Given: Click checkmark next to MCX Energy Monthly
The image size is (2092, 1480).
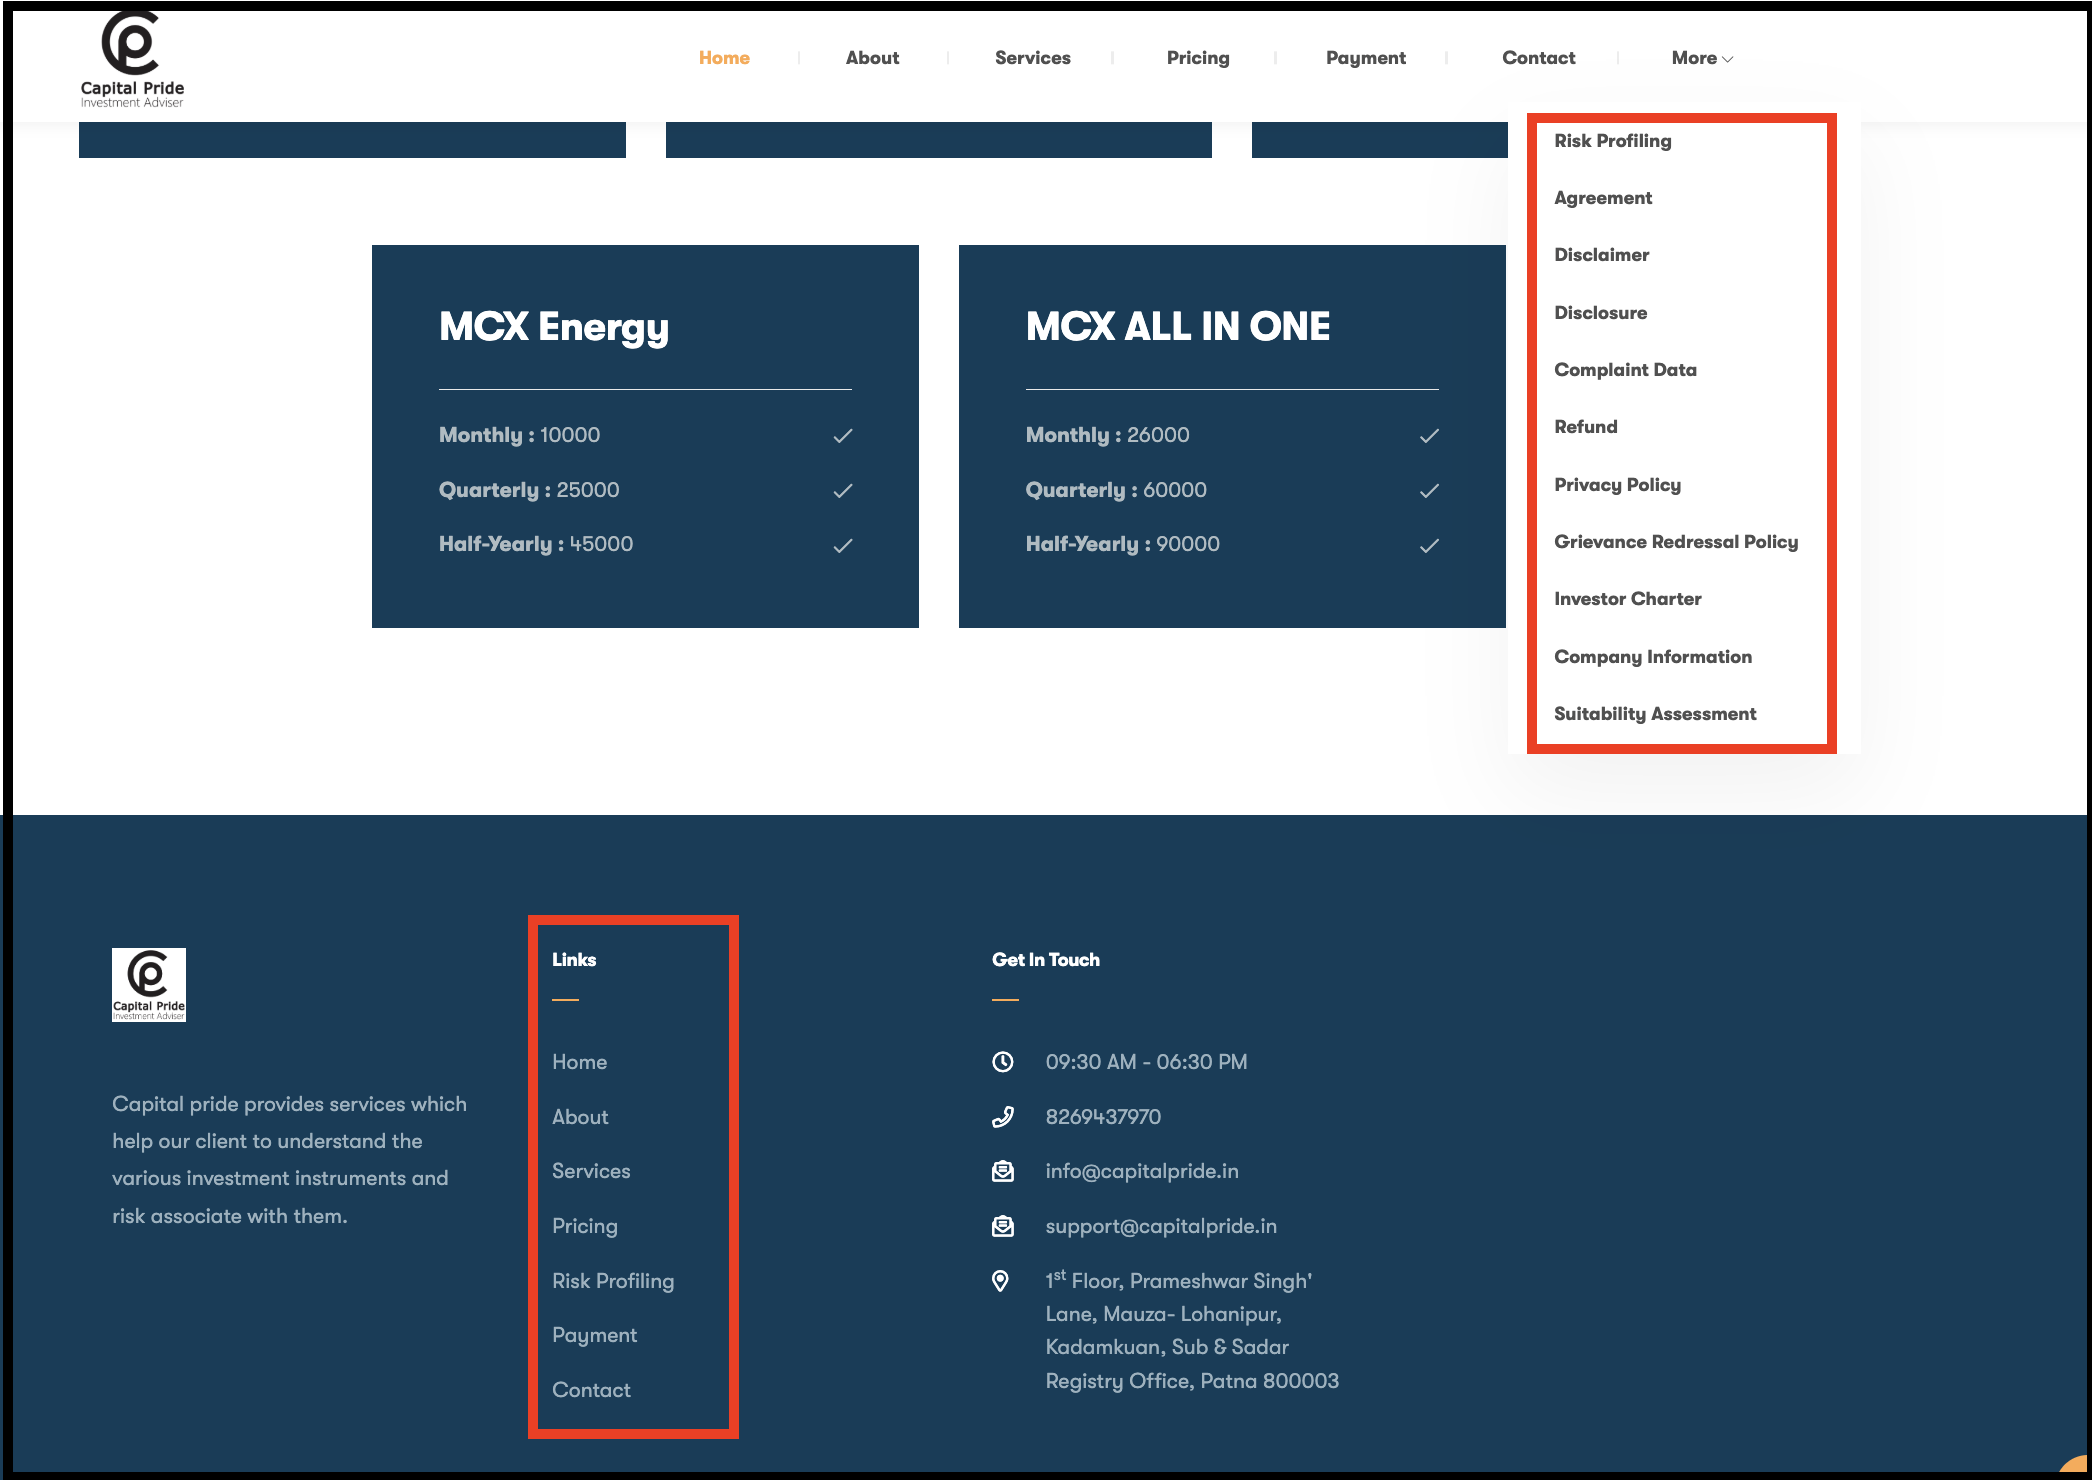Looking at the screenshot, I should 843,436.
